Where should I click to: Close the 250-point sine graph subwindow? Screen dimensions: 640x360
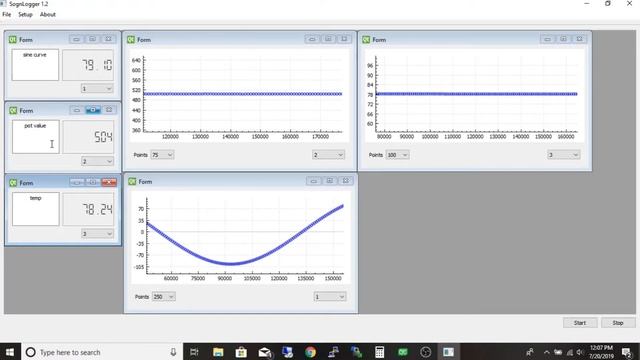point(346,181)
